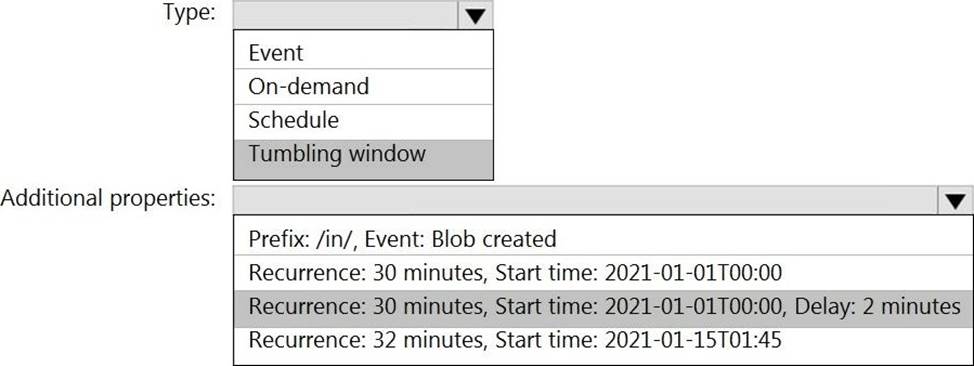
Task: Select 30-minute recurrence option without delay
Action: [603, 272]
